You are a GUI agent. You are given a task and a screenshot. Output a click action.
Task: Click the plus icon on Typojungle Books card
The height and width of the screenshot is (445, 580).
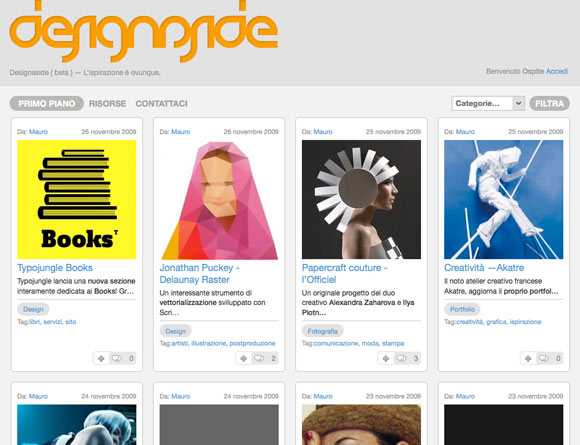[101, 358]
